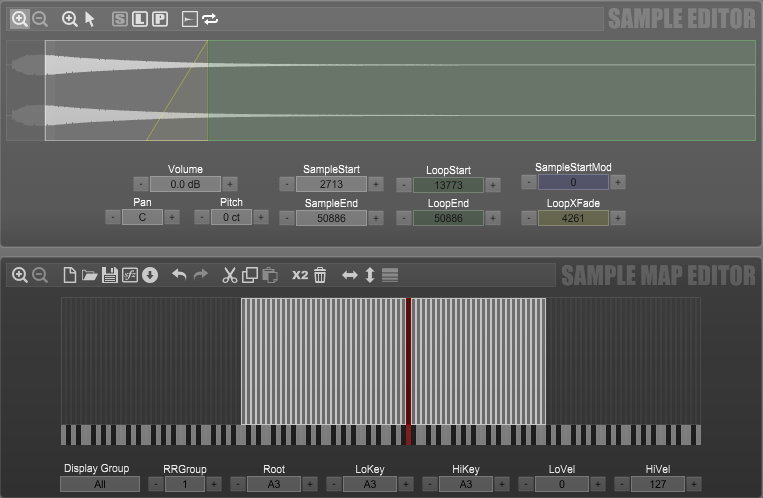The height and width of the screenshot is (498, 763).
Task: Click the Volume 0.0 dB value field
Action: (185, 184)
